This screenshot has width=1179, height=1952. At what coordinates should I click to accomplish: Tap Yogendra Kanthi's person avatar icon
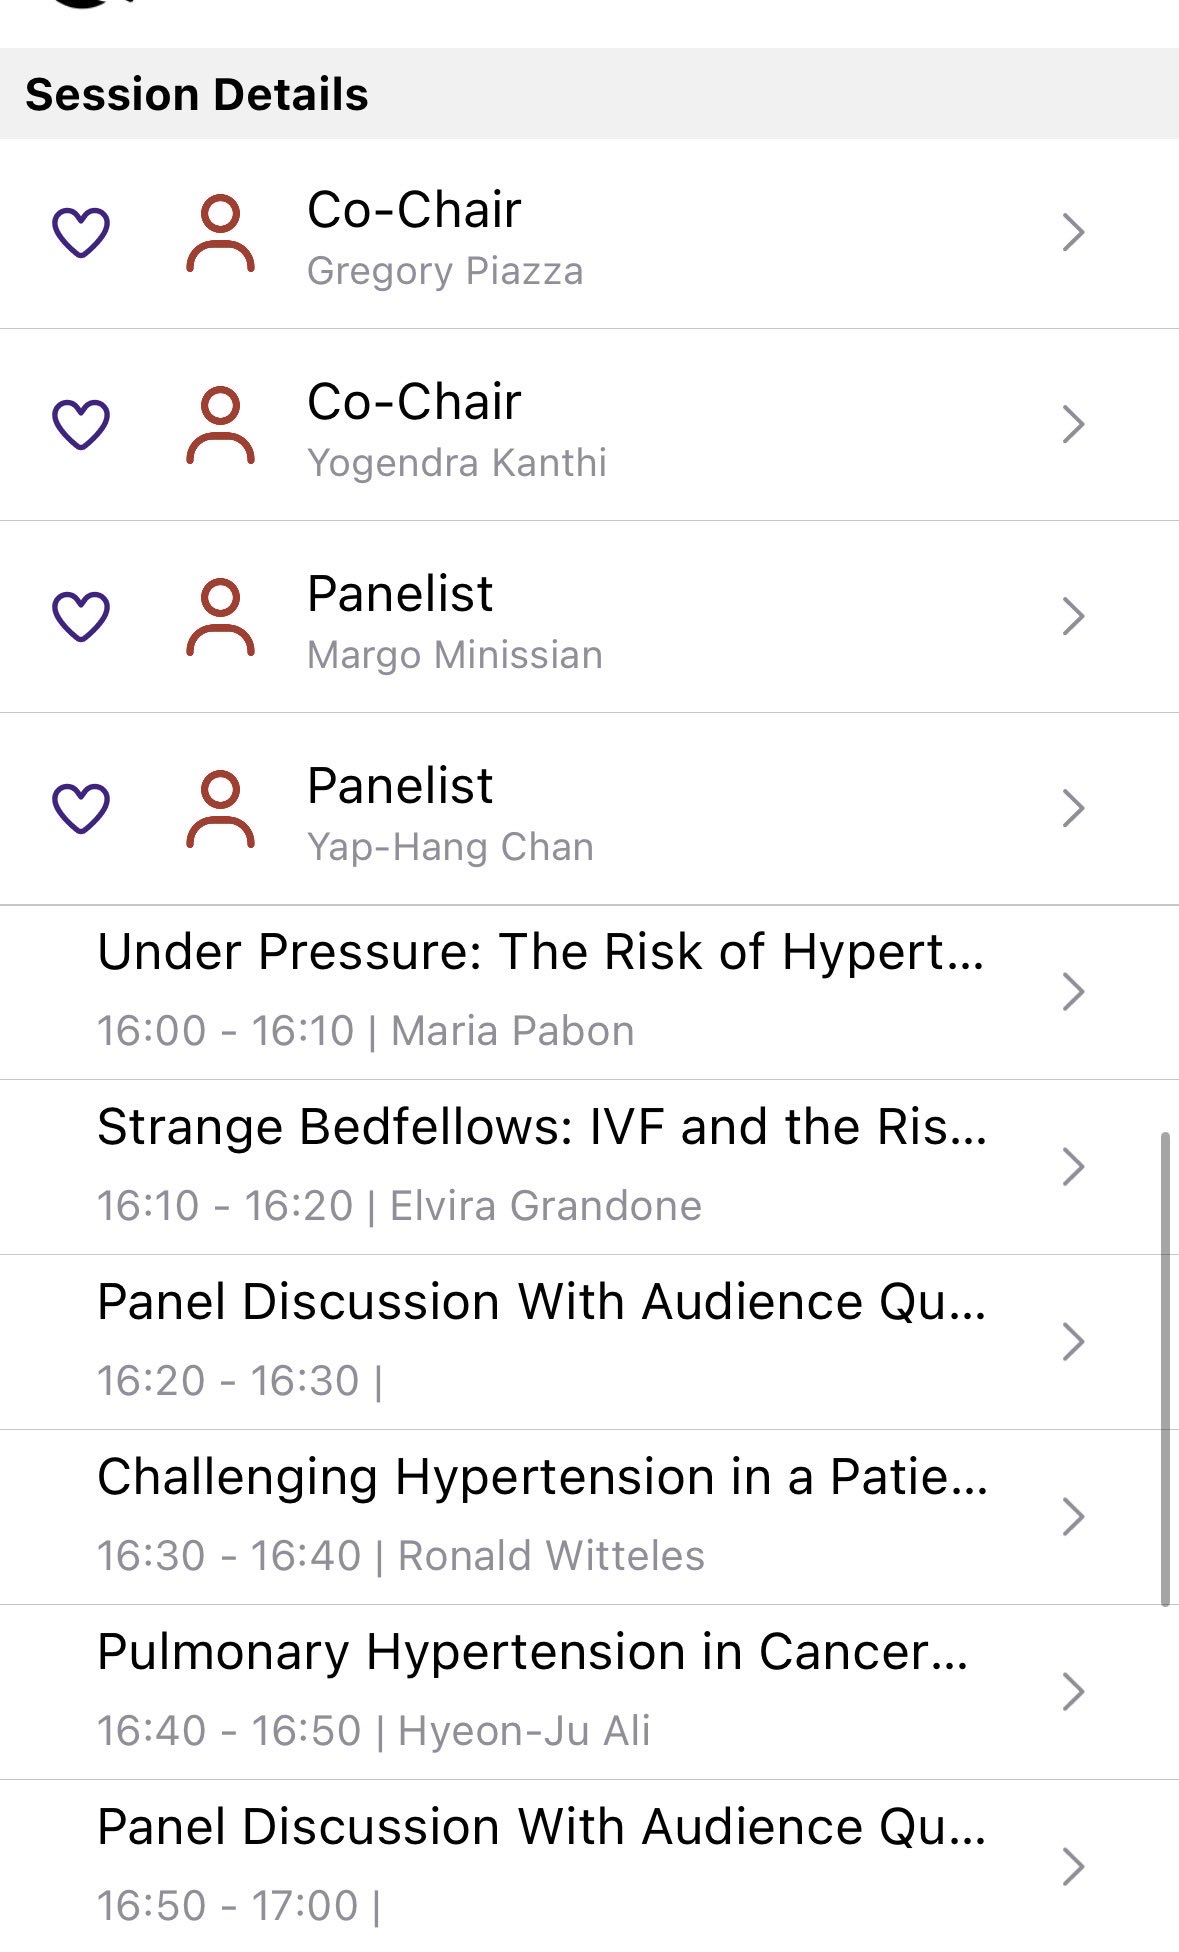point(220,426)
